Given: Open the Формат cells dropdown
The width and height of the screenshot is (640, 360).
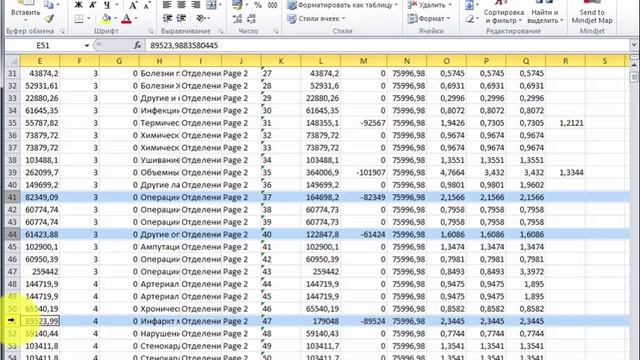Looking at the screenshot, I should [x=429, y=18].
